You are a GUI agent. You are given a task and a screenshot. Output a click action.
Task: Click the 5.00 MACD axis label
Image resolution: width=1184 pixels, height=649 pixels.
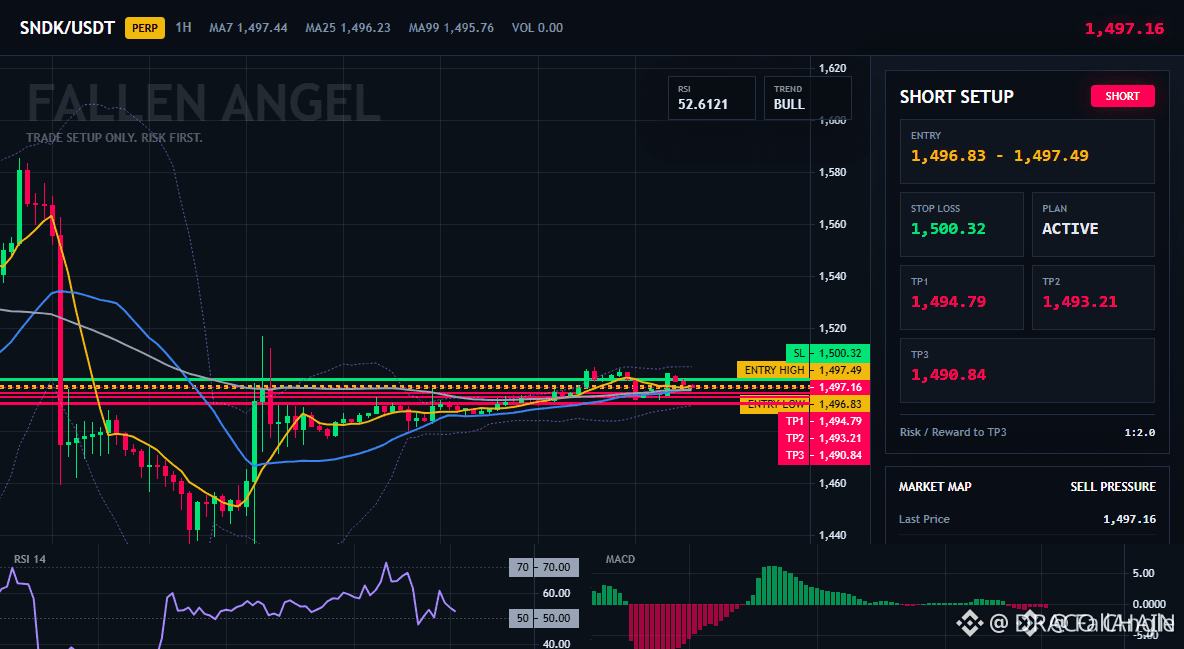tap(1143, 573)
